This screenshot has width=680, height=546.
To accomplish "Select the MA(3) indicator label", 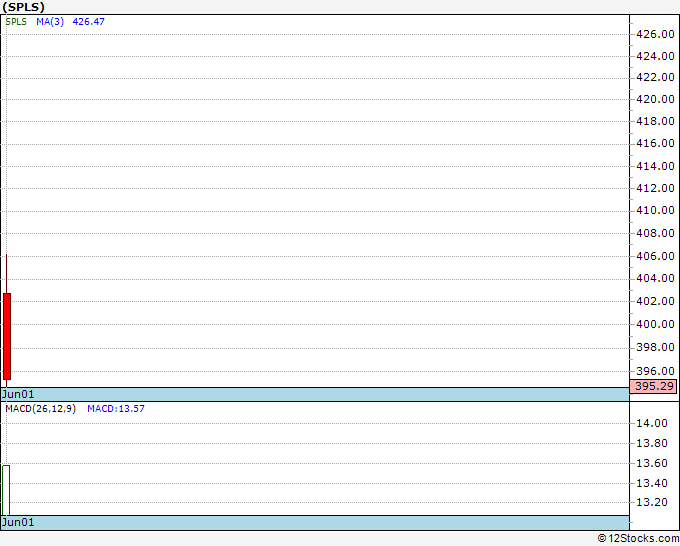I will 50,22.
